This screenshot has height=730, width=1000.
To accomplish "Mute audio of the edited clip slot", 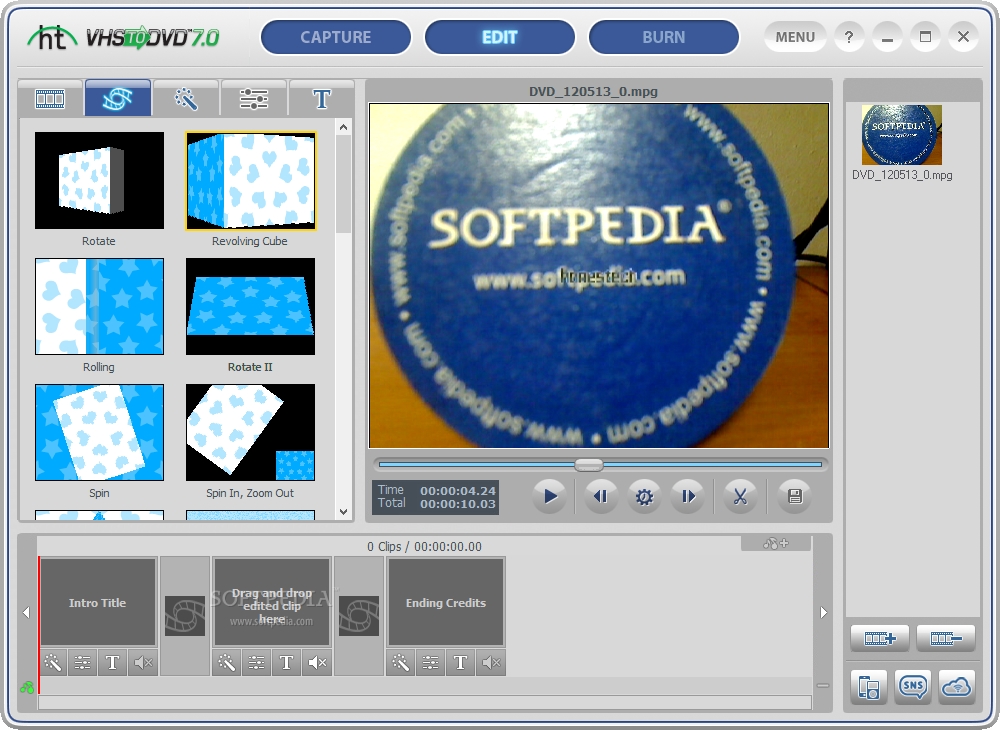I will coord(317,663).
